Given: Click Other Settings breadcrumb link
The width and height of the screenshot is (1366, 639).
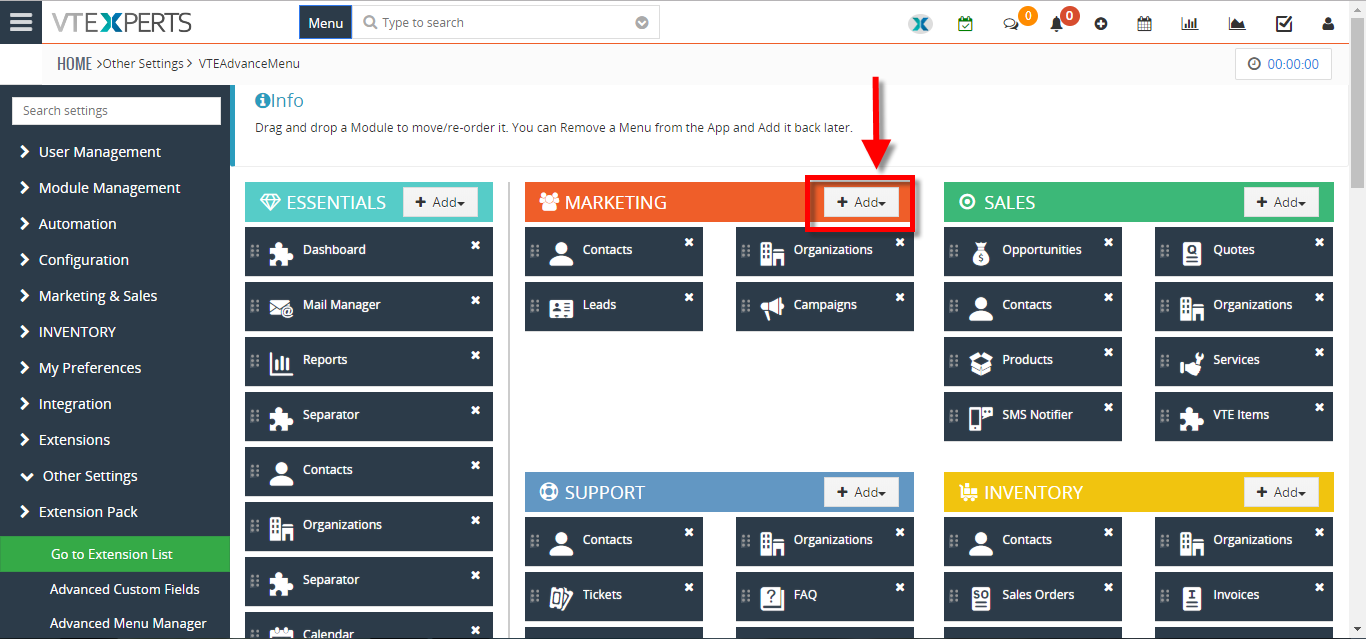Looking at the screenshot, I should pos(143,64).
